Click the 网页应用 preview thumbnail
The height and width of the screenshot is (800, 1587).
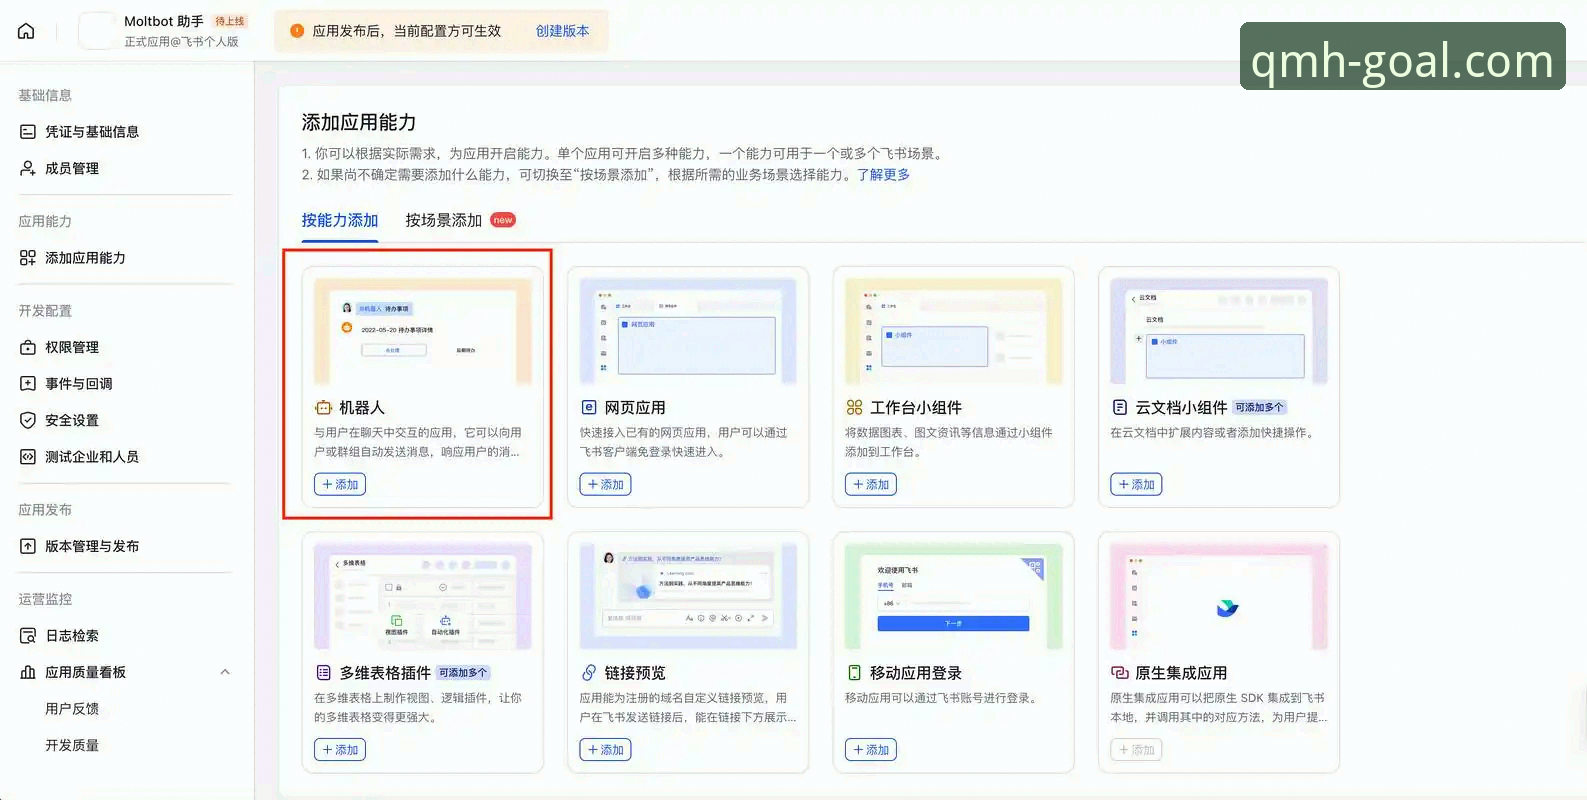[x=688, y=331]
